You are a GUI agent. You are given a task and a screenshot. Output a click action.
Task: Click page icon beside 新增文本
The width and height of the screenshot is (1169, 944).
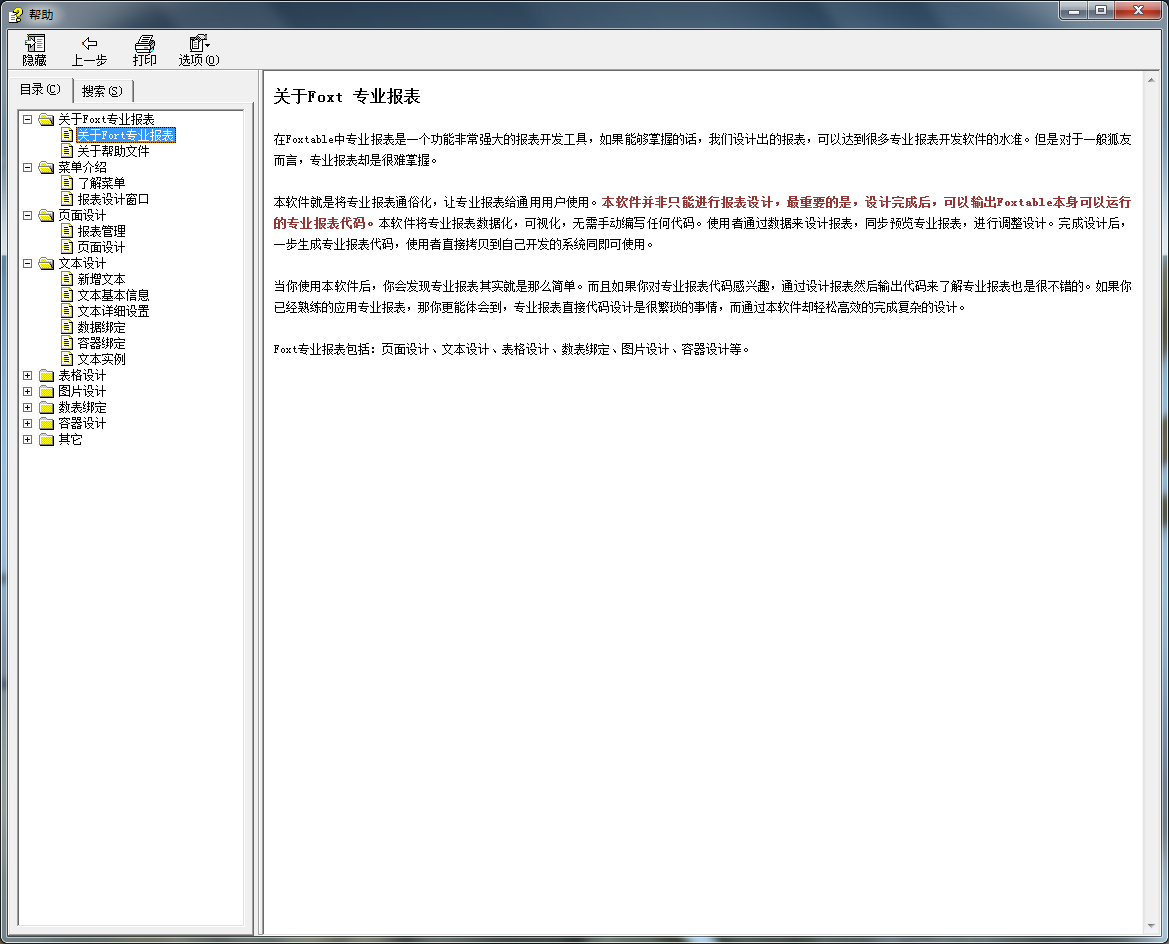tap(67, 279)
